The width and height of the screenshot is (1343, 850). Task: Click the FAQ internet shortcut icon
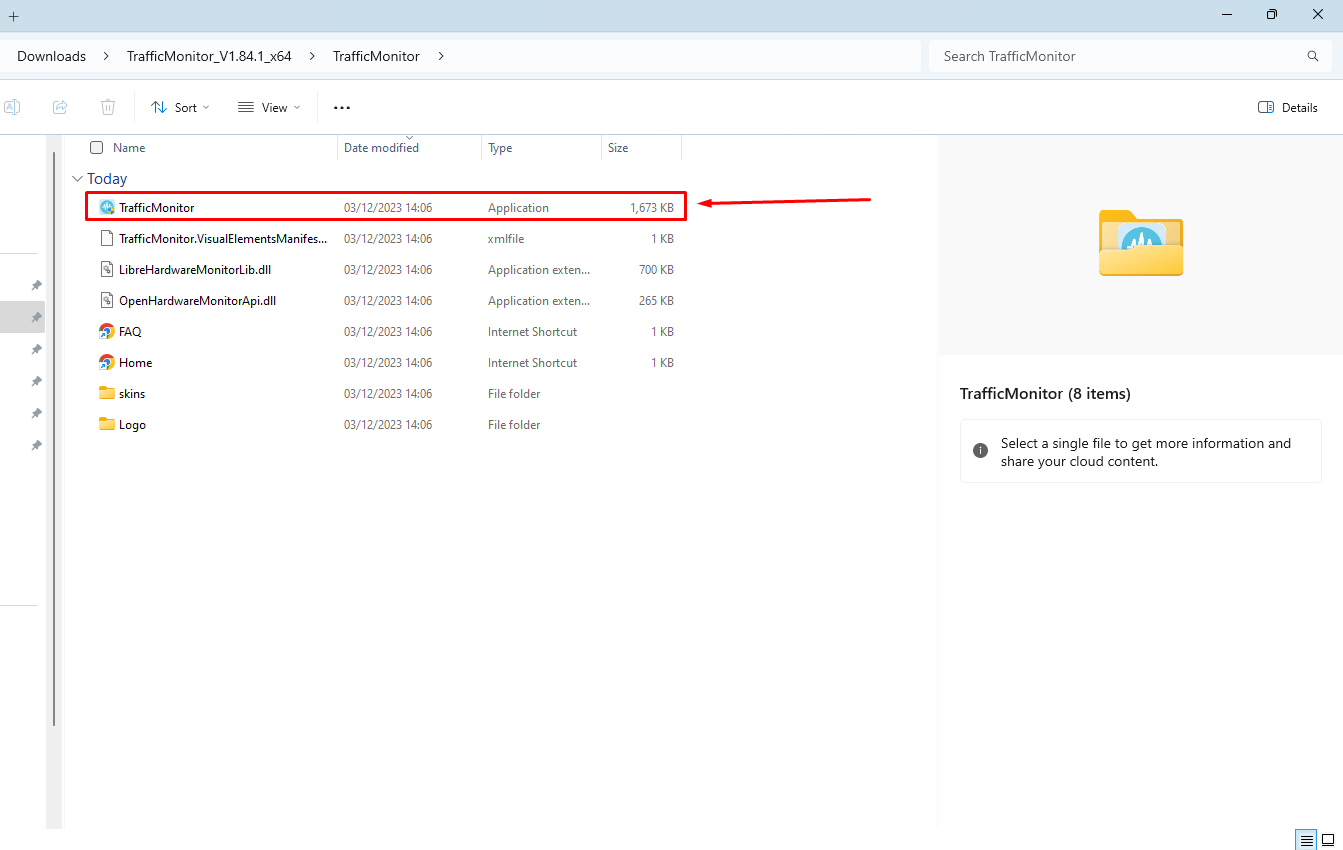click(x=107, y=332)
